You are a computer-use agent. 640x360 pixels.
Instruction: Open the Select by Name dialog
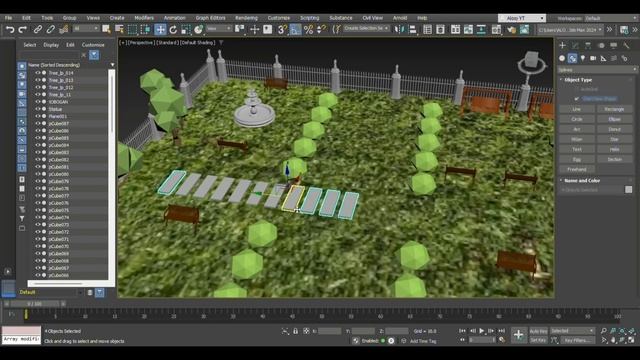pyautogui.click(x=119, y=29)
